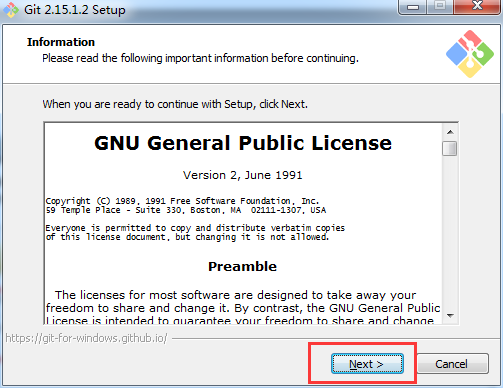This screenshot has height=388, width=503.
Task: Click 'Please read the following important information' text
Action: (200, 58)
